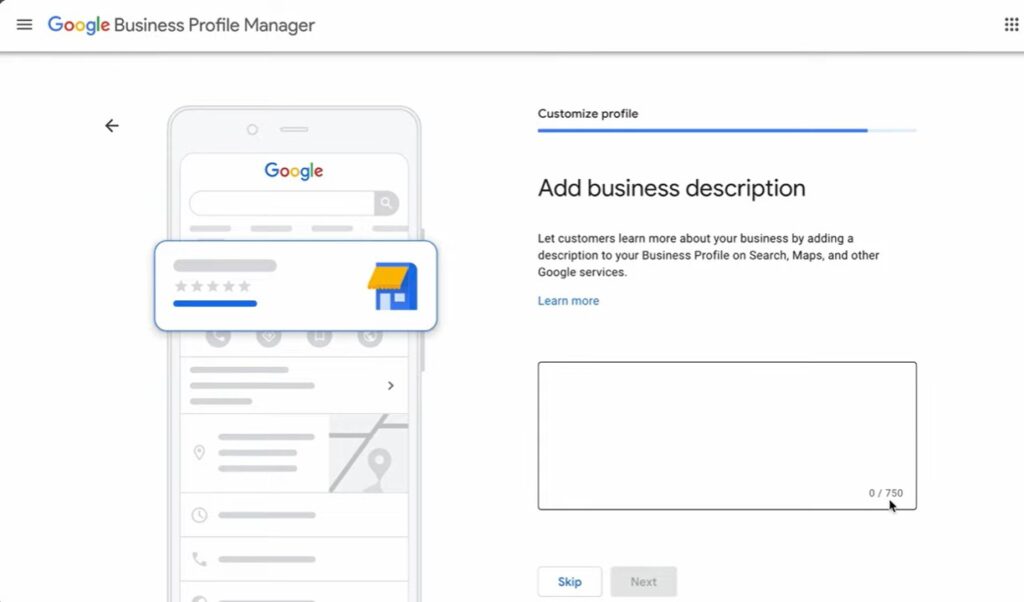Open the navigation hamburger menu

(x=24, y=24)
